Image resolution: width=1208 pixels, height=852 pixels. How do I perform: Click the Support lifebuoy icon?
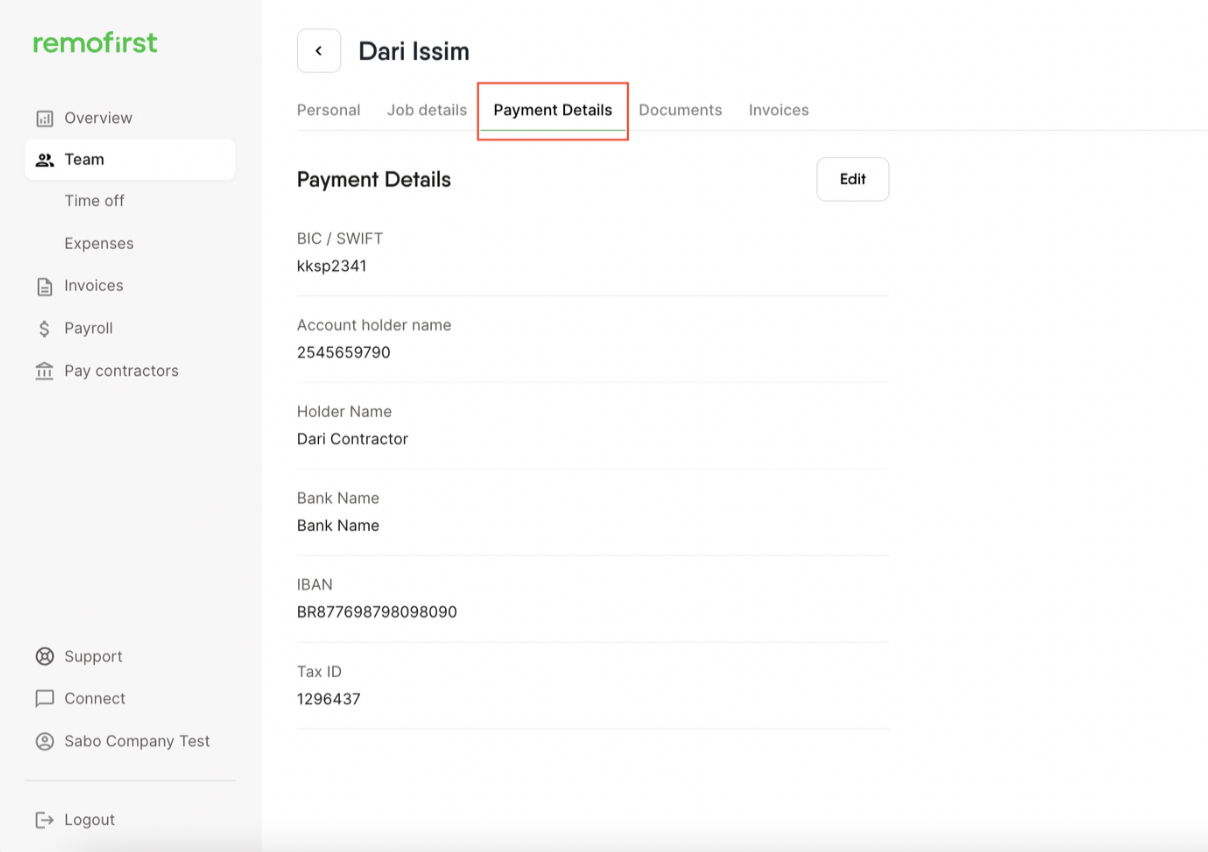(44, 657)
